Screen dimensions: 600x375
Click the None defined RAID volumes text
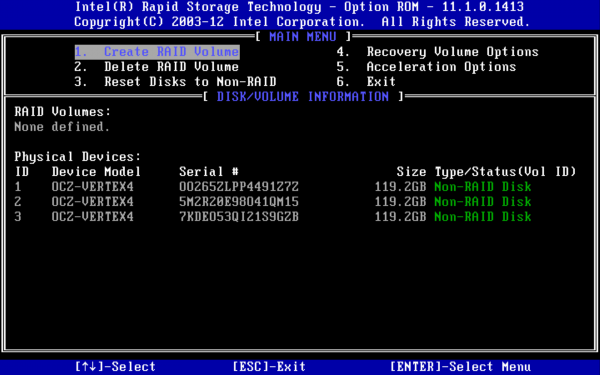tap(62, 127)
